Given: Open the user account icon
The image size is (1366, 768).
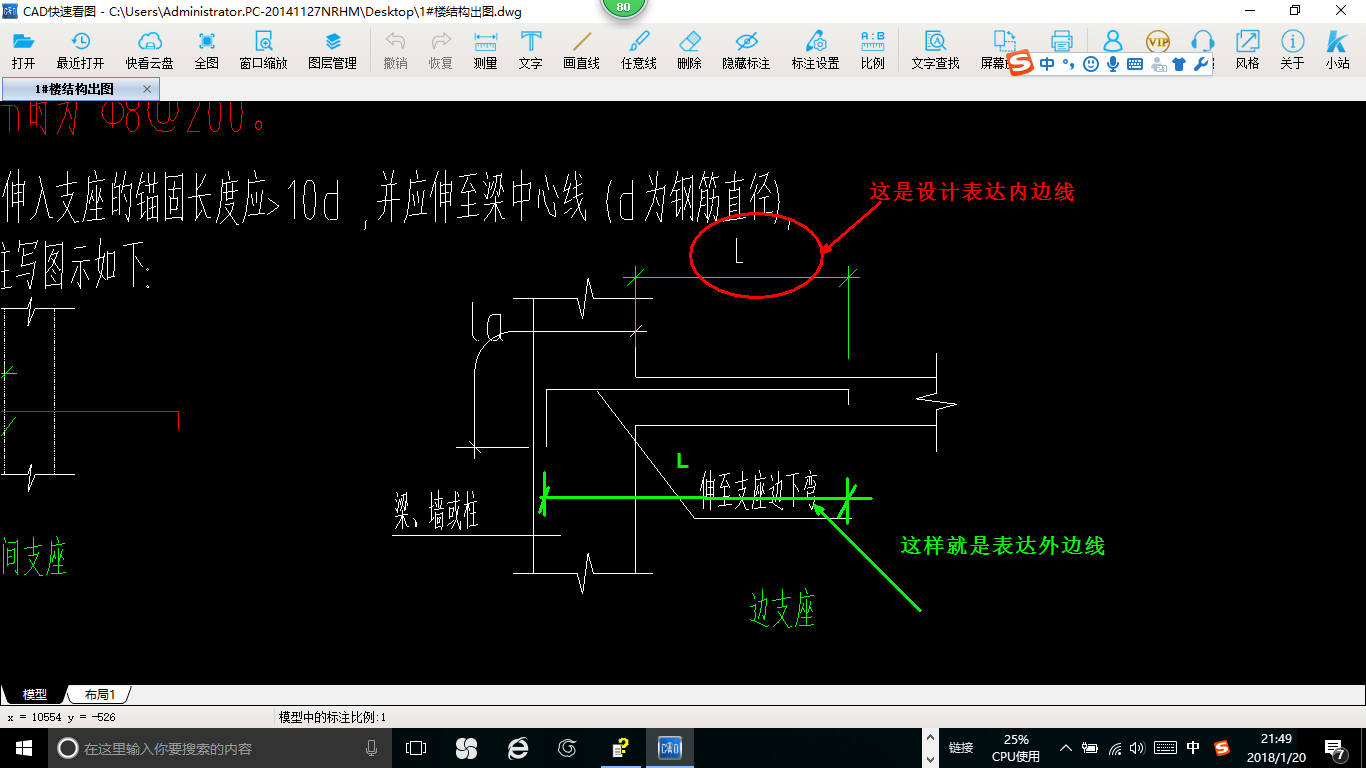Looking at the screenshot, I should coord(1112,41).
